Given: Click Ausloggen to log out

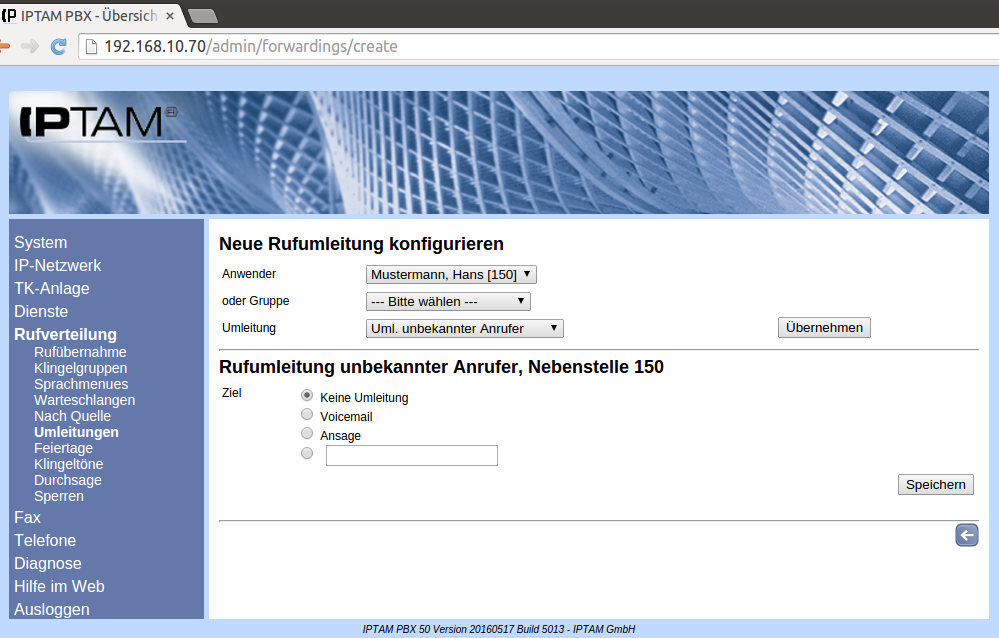Looking at the screenshot, I should point(52,609).
